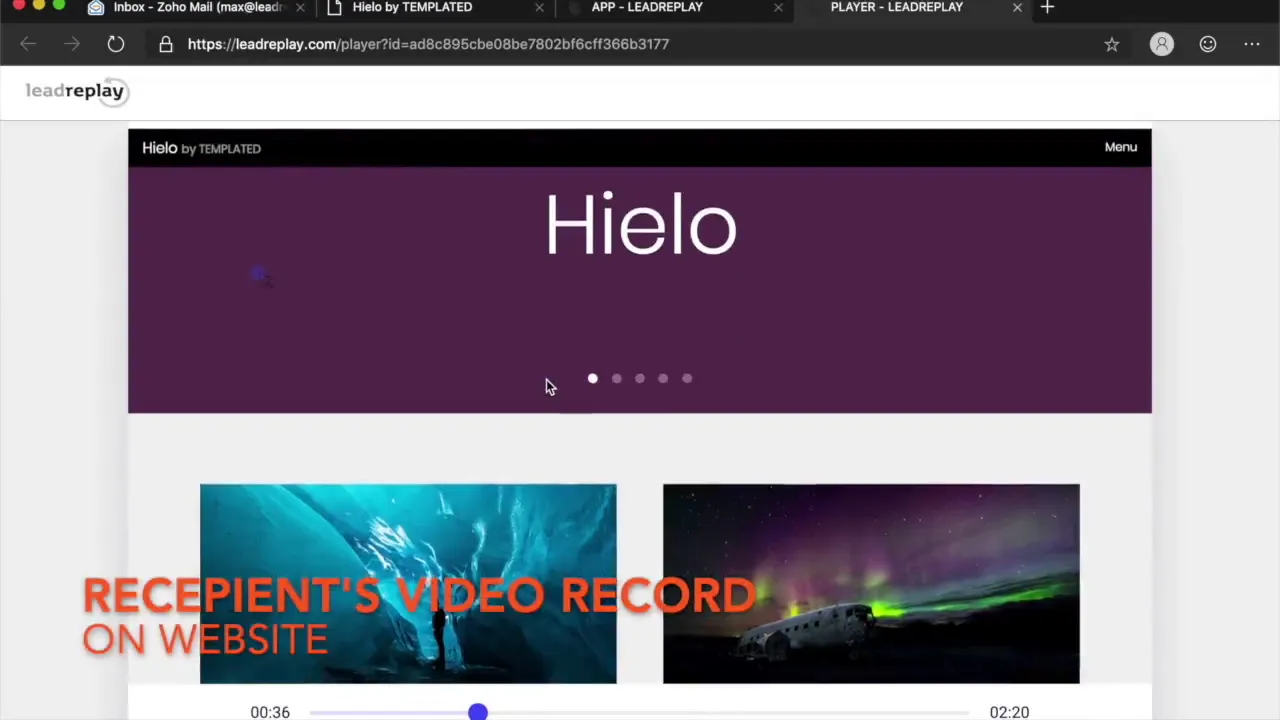The height and width of the screenshot is (720, 1280).
Task: Reload the page with refresh icon
Action: tap(116, 44)
